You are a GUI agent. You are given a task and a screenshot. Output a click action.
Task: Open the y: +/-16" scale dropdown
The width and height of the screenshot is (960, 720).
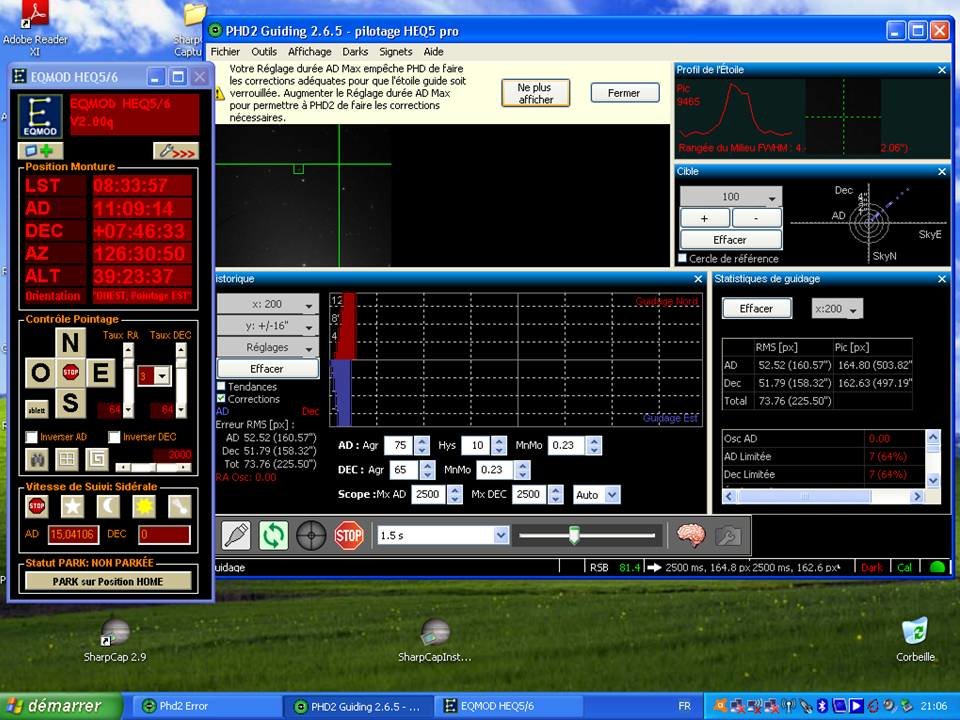[268, 326]
